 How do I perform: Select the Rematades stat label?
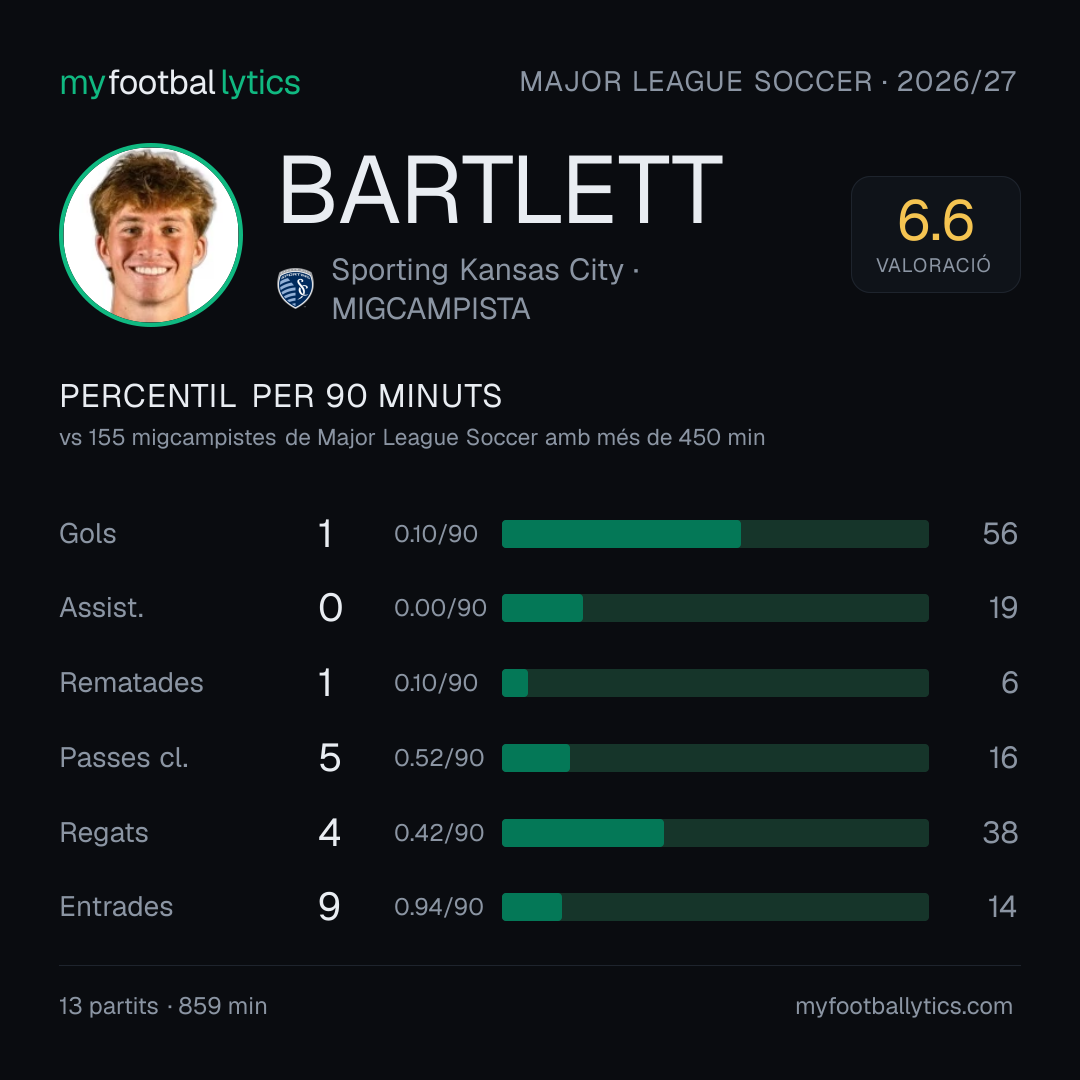132,683
